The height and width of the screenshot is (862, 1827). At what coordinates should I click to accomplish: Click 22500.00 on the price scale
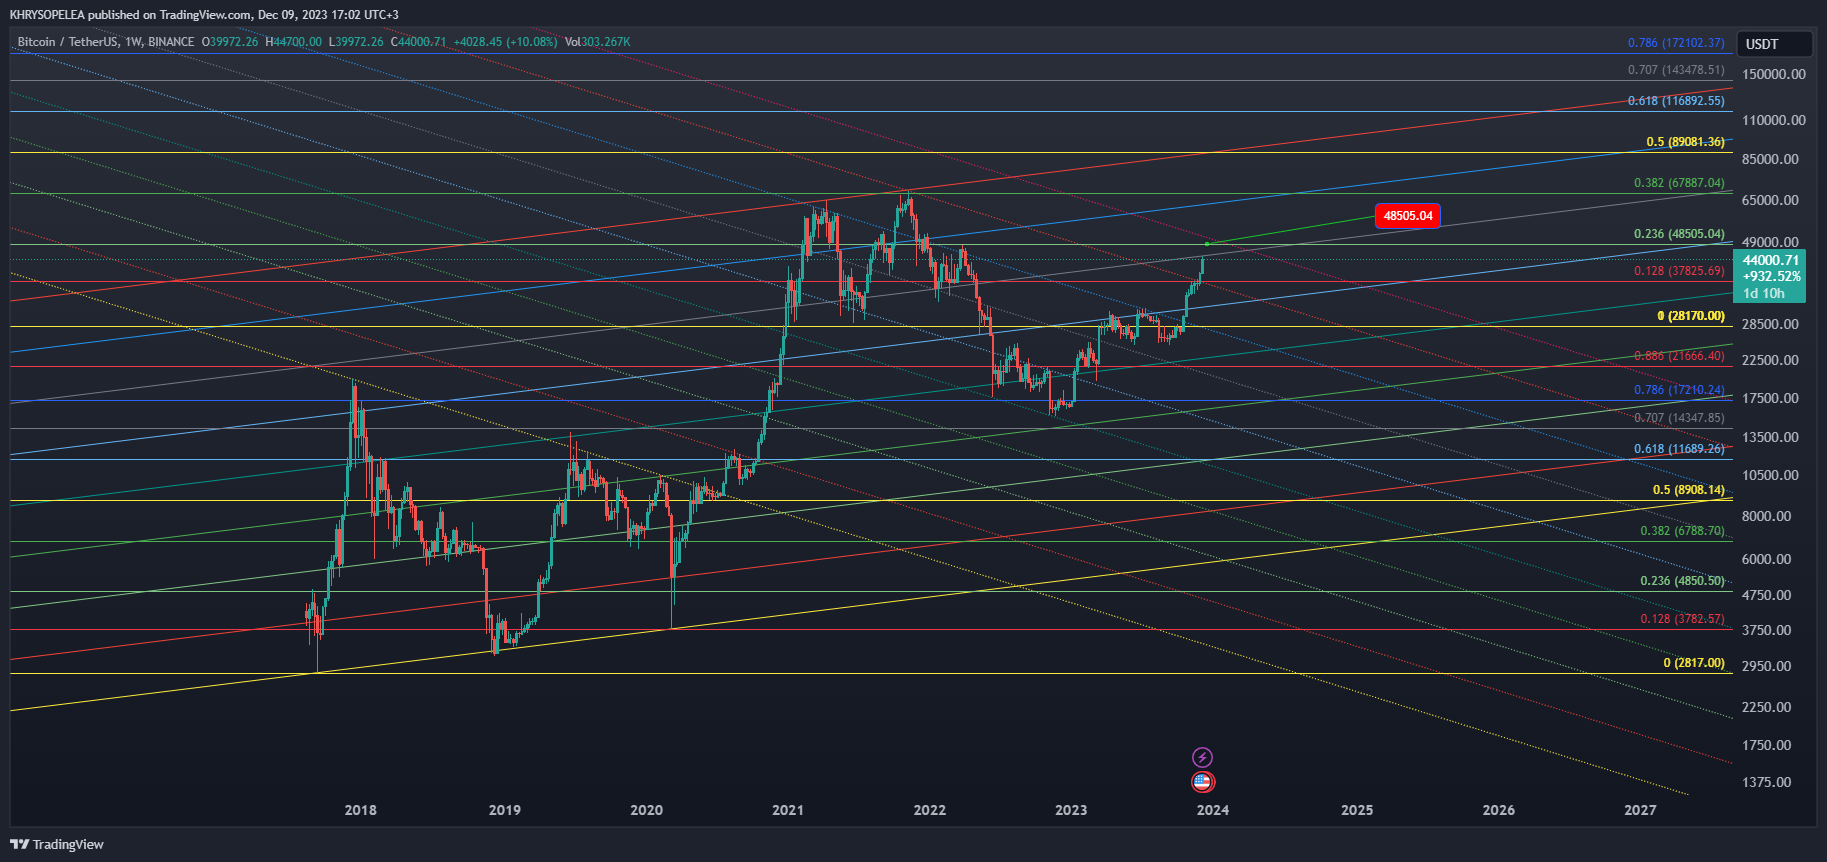click(x=1770, y=360)
